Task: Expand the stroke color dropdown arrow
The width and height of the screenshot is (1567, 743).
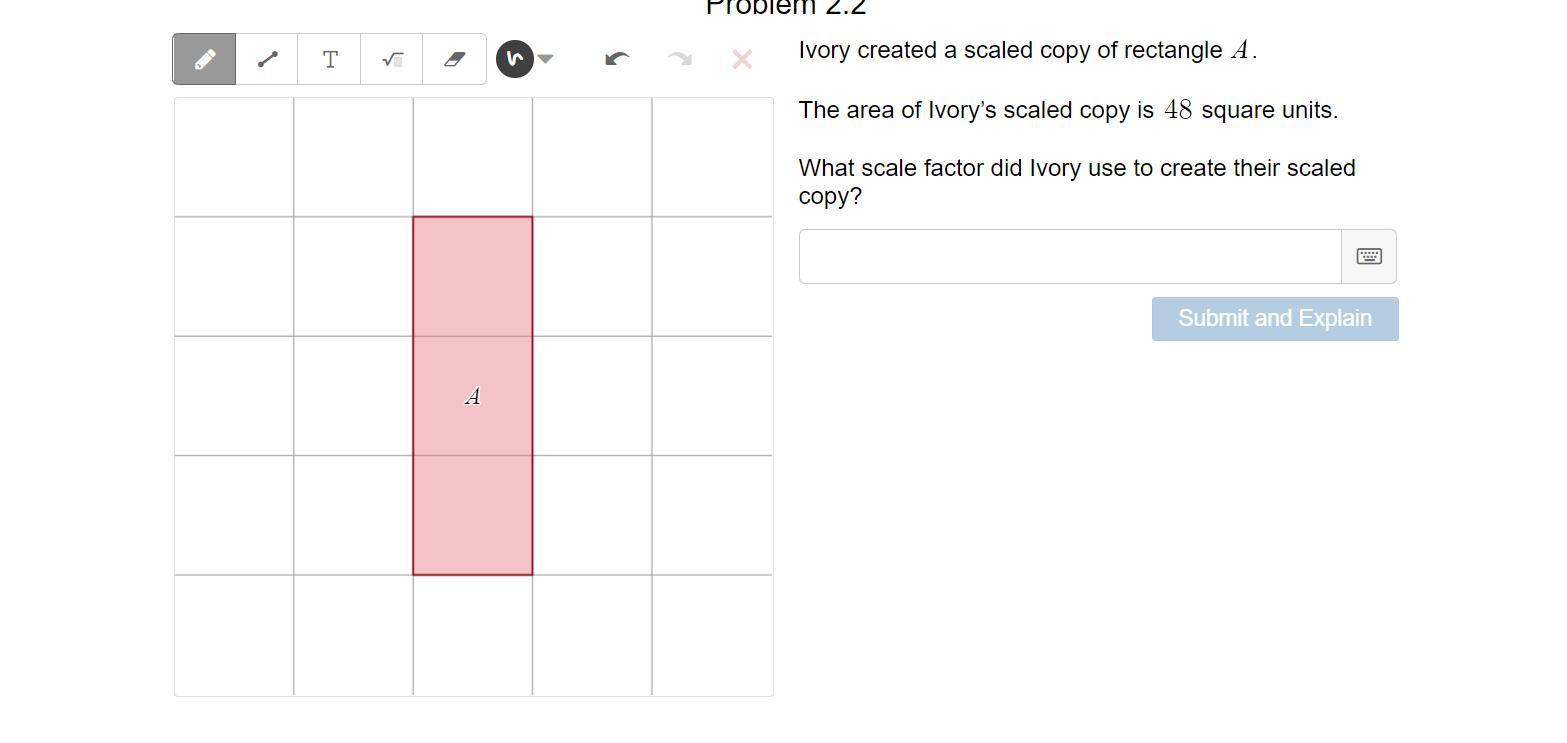Action: 546,59
